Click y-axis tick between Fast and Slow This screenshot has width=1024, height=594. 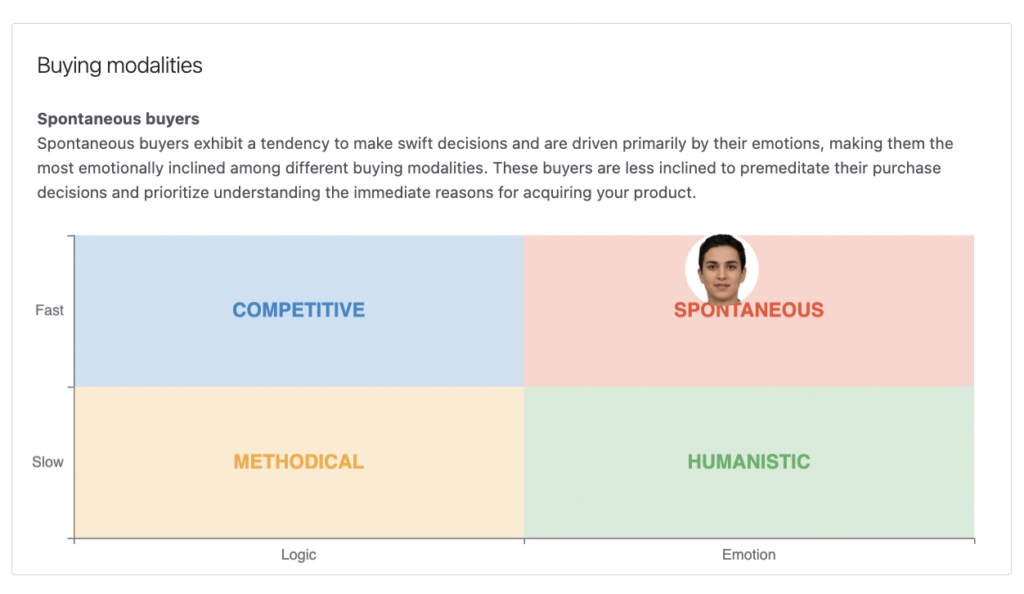point(71,387)
